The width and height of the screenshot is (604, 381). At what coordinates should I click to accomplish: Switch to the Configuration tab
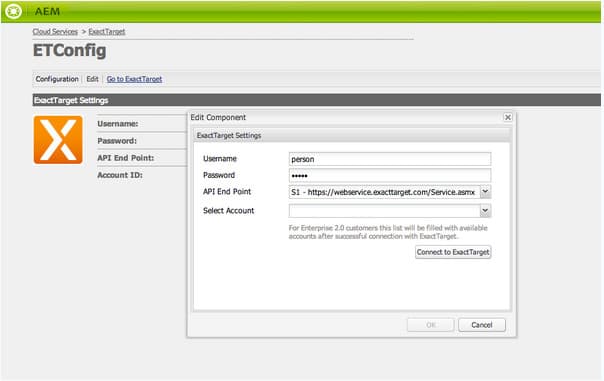[57, 79]
